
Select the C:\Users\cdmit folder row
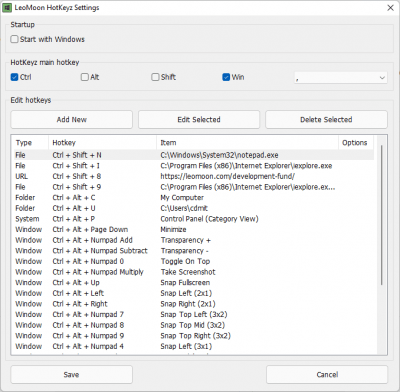pos(193,208)
